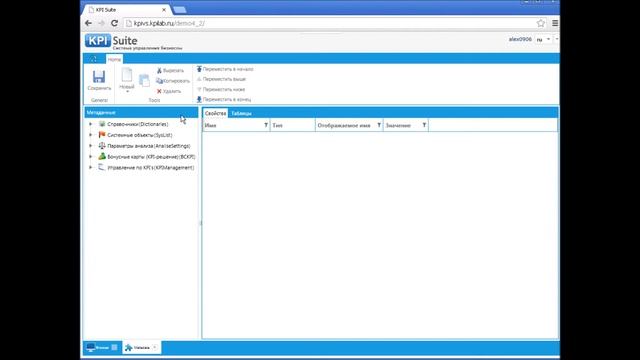Click the Управление по KPI's tree icon
The image size is (640, 360).
tap(102, 167)
